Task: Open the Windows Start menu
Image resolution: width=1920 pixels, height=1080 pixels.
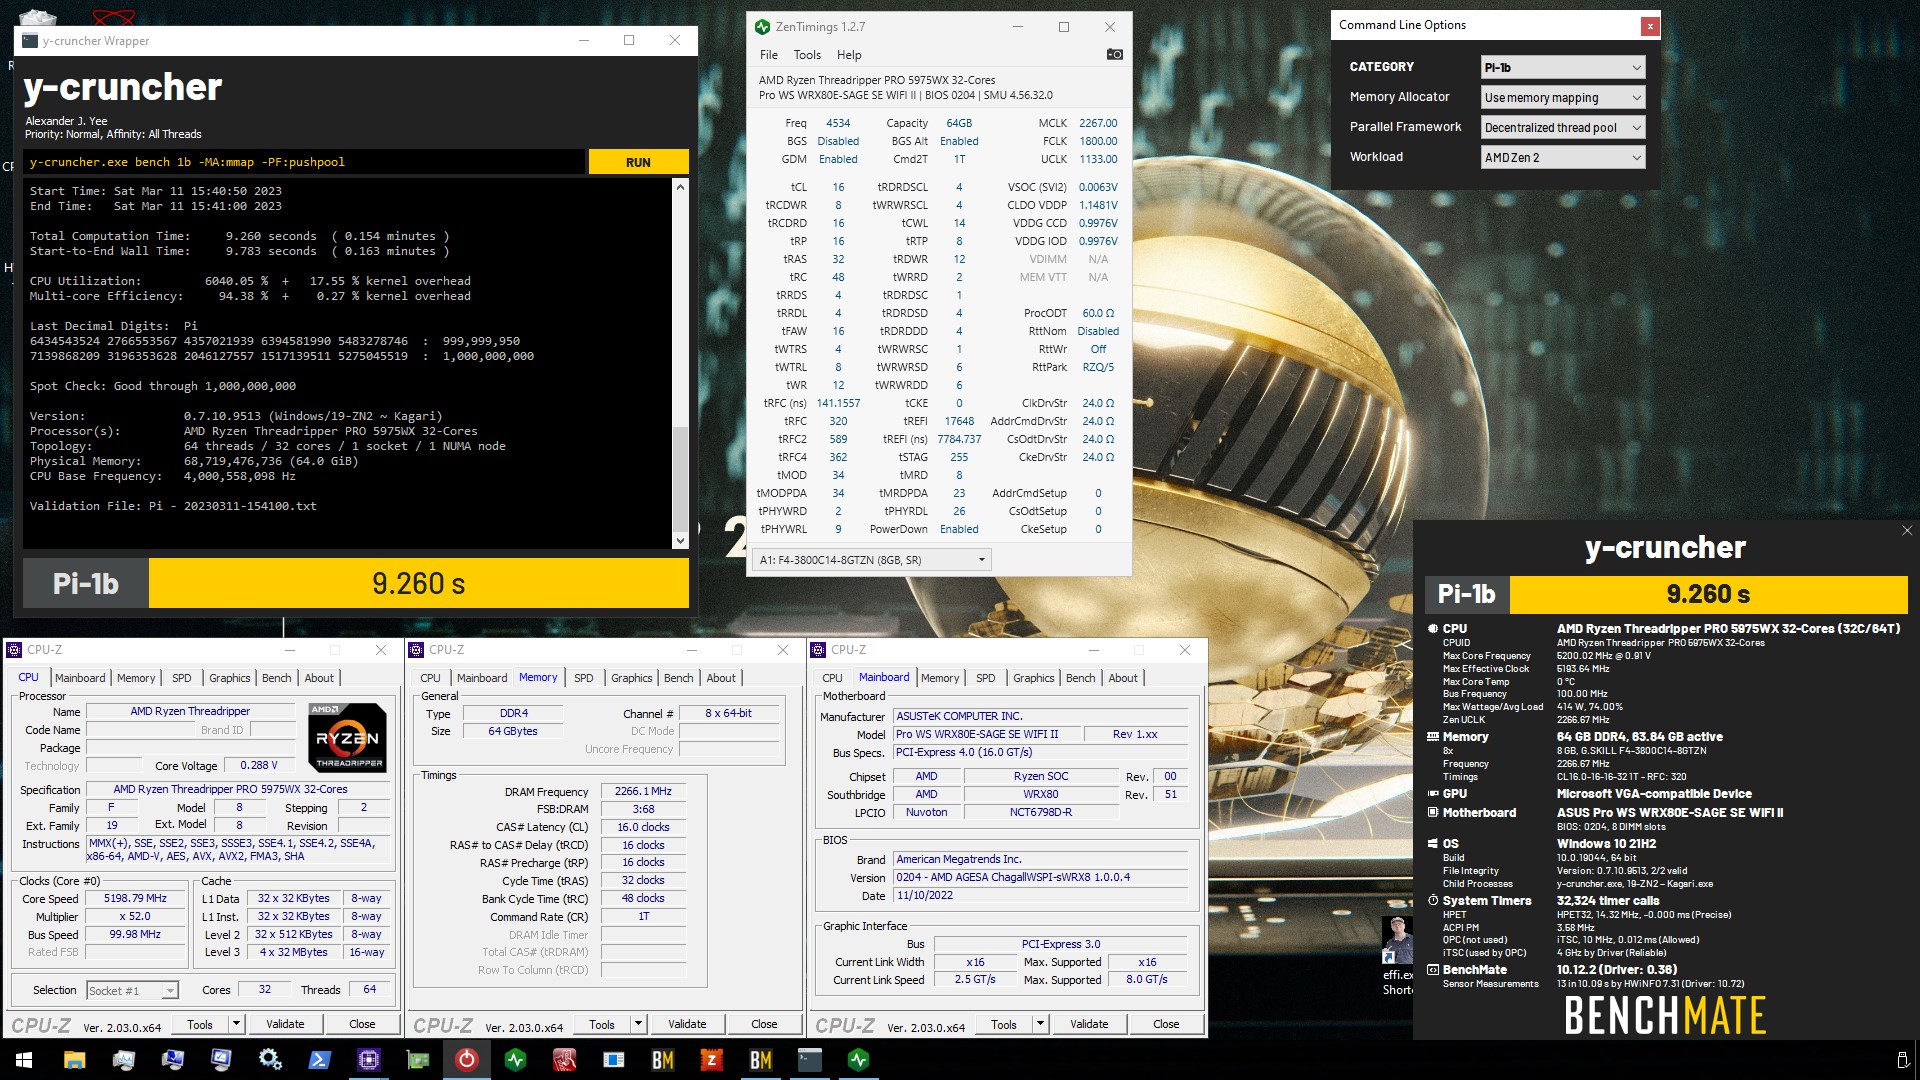Action: (24, 1059)
